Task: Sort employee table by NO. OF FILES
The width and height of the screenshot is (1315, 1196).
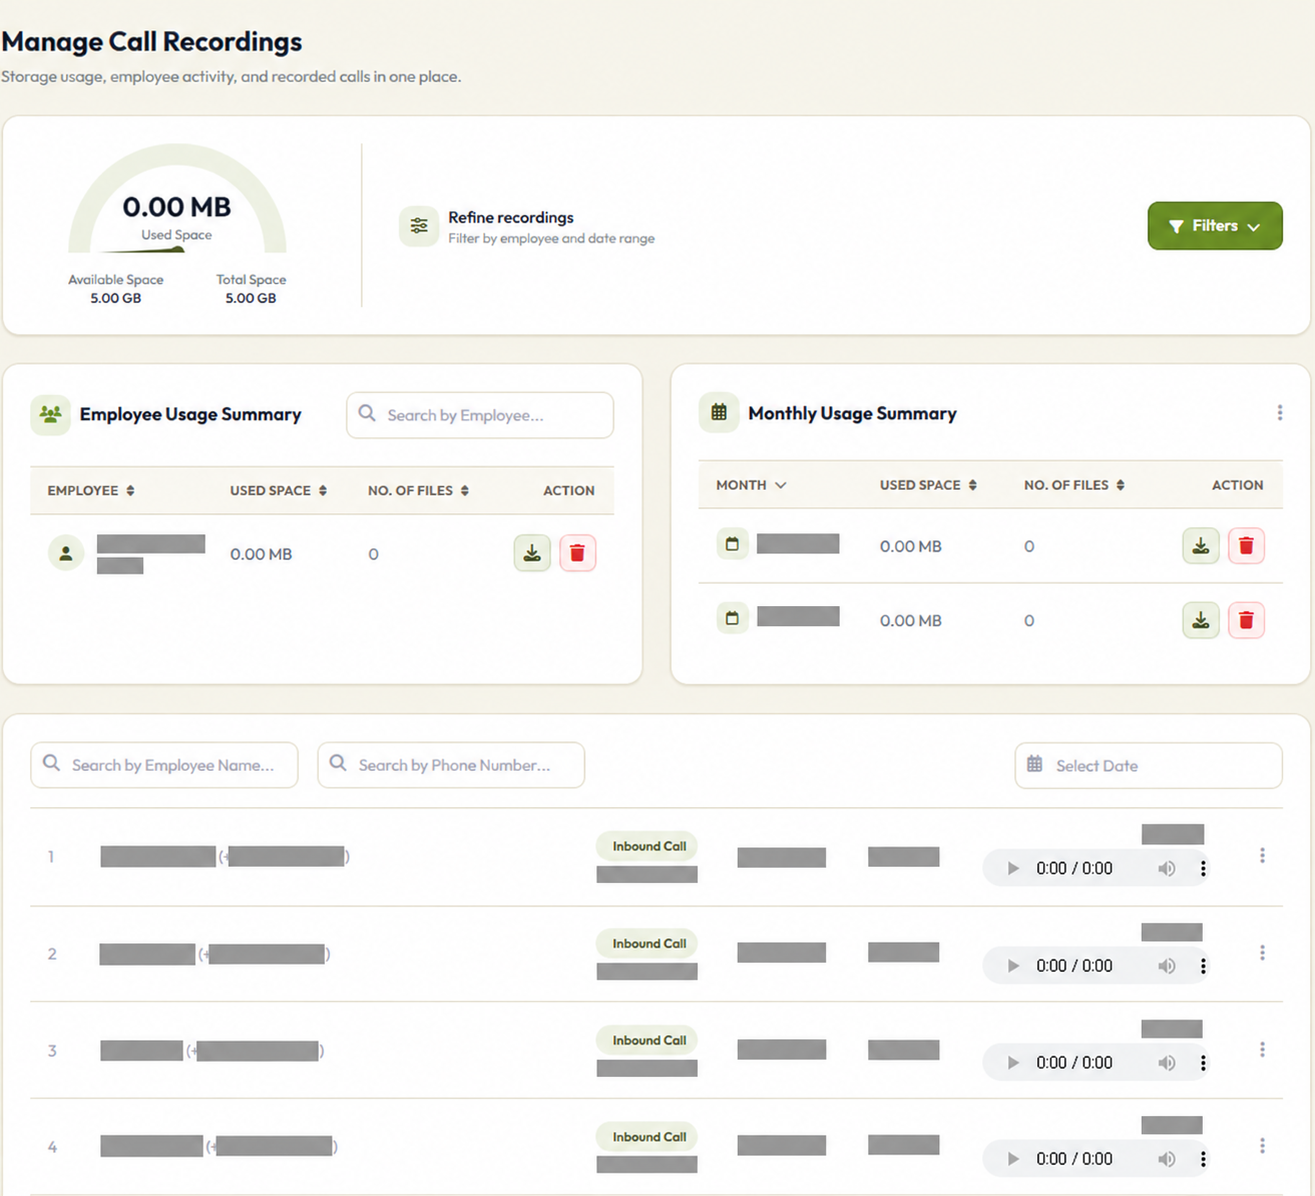Action: click(418, 490)
